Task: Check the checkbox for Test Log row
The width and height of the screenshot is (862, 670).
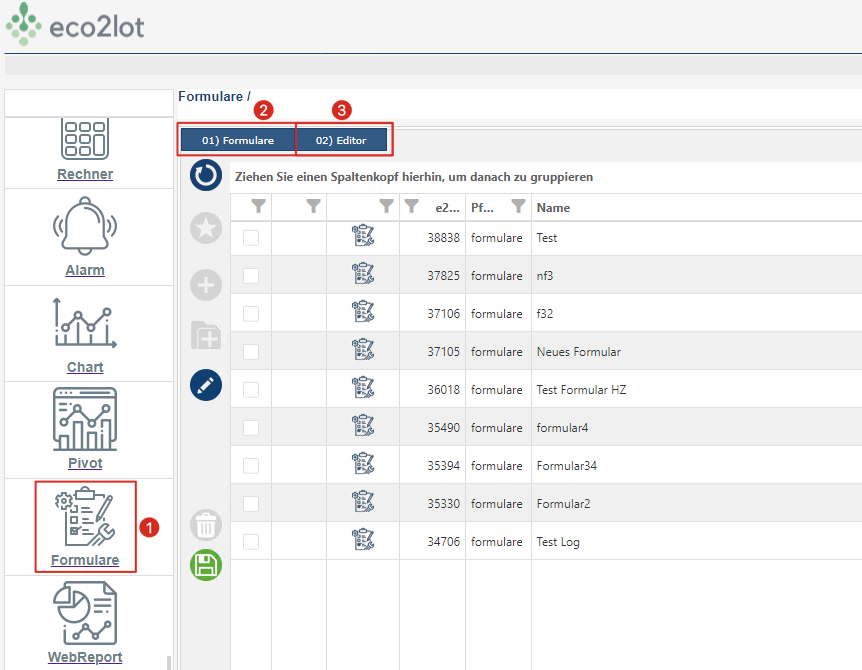Action: click(251, 542)
